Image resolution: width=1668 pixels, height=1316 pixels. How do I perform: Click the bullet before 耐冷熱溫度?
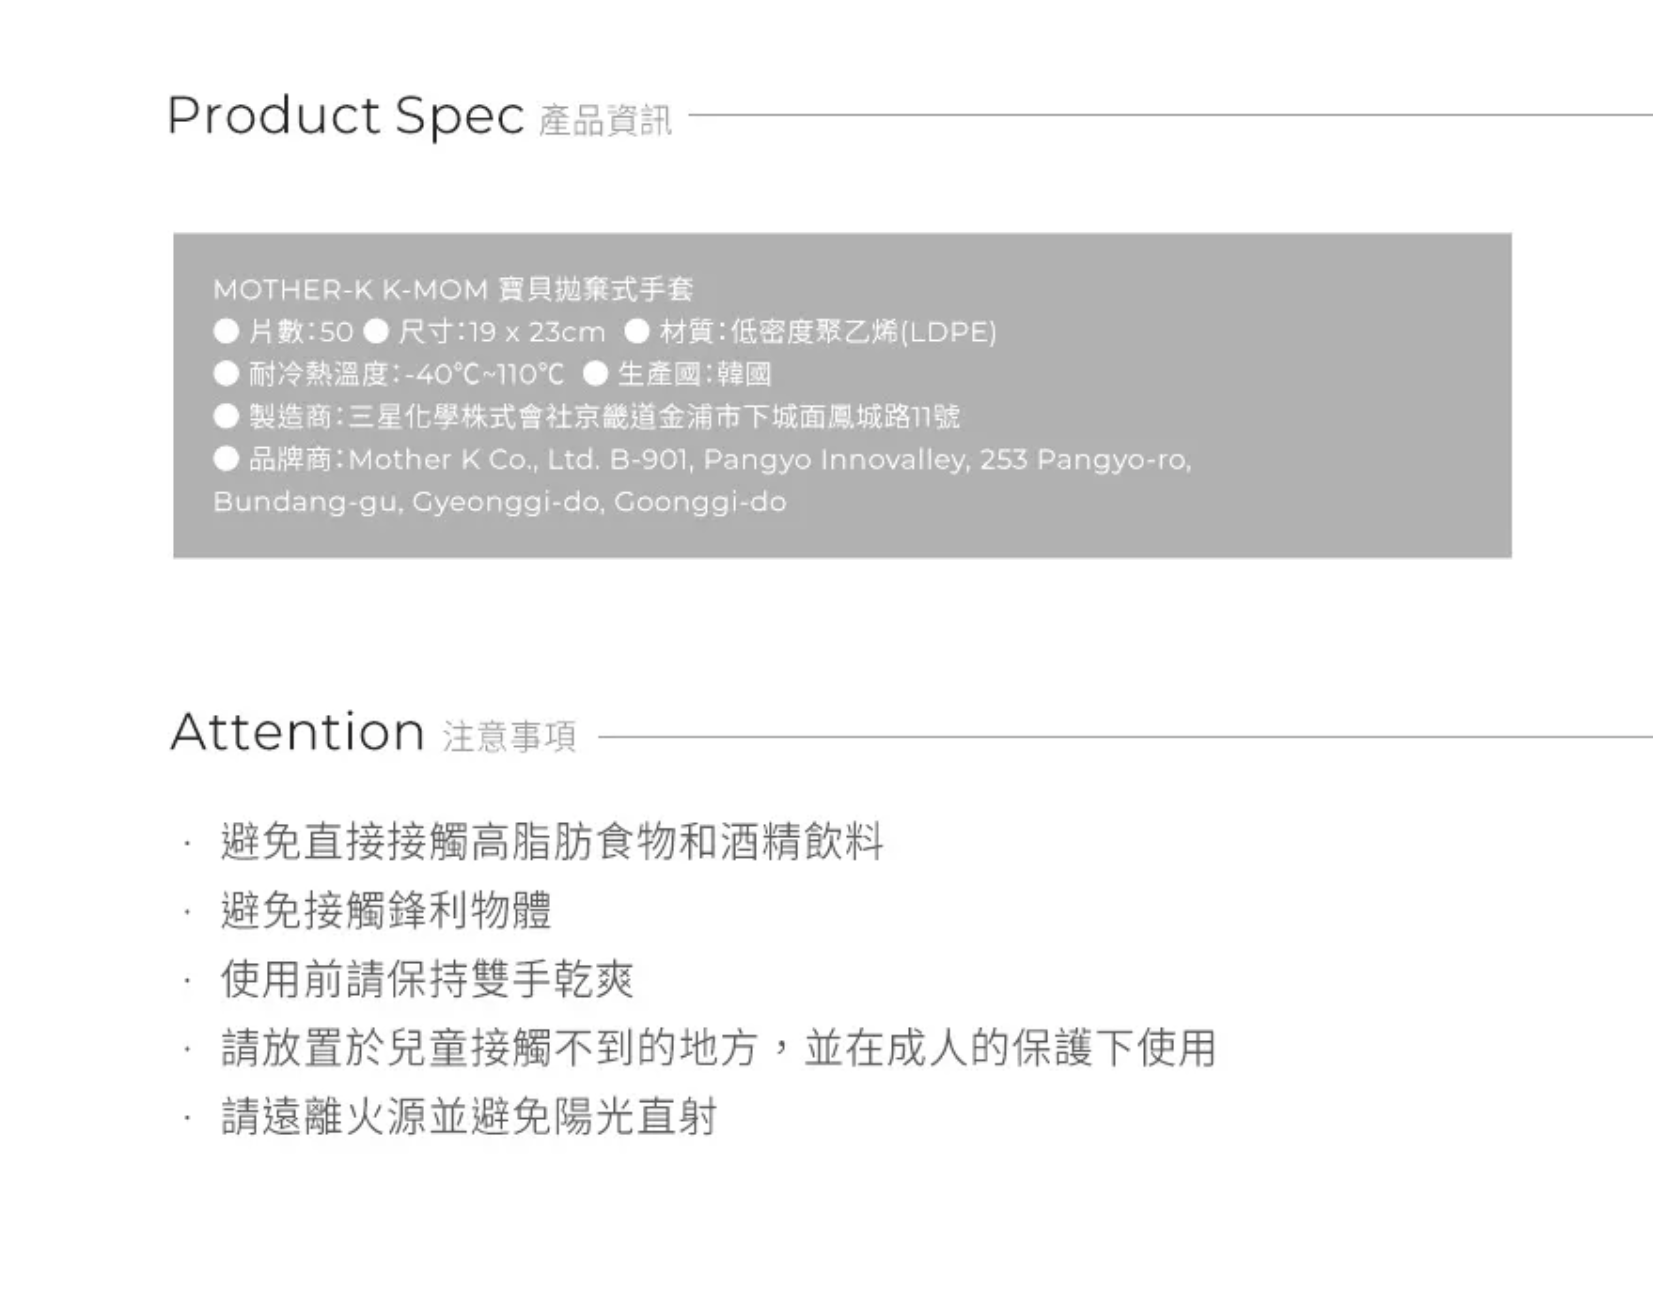point(227,374)
